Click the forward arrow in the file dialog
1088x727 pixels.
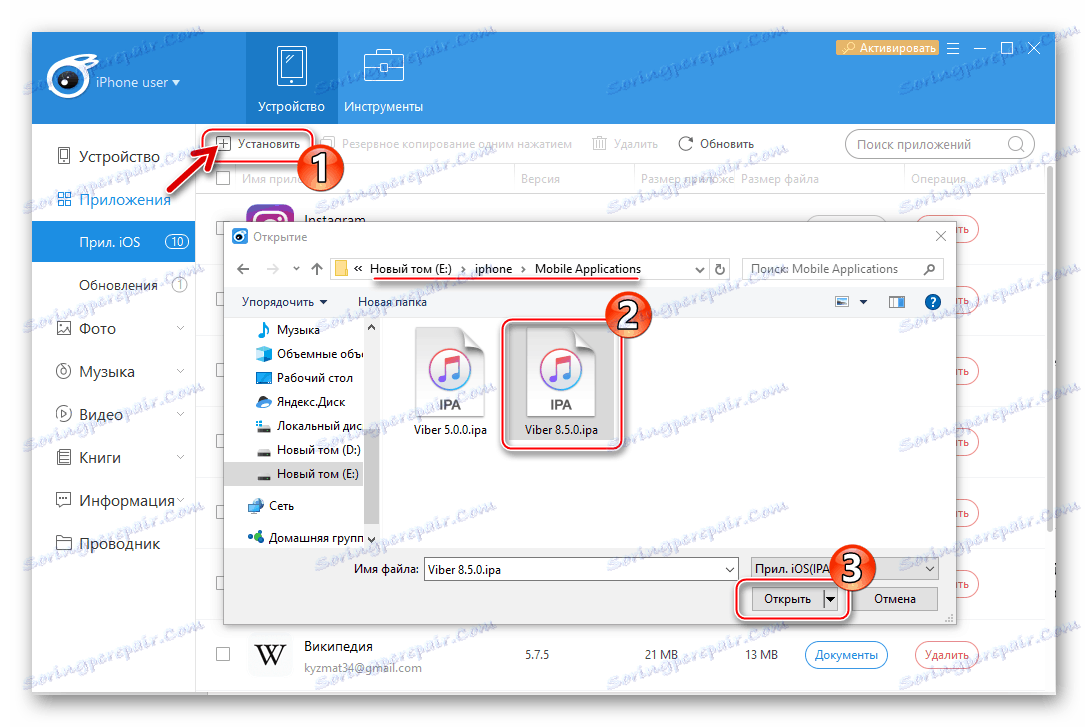tap(273, 269)
